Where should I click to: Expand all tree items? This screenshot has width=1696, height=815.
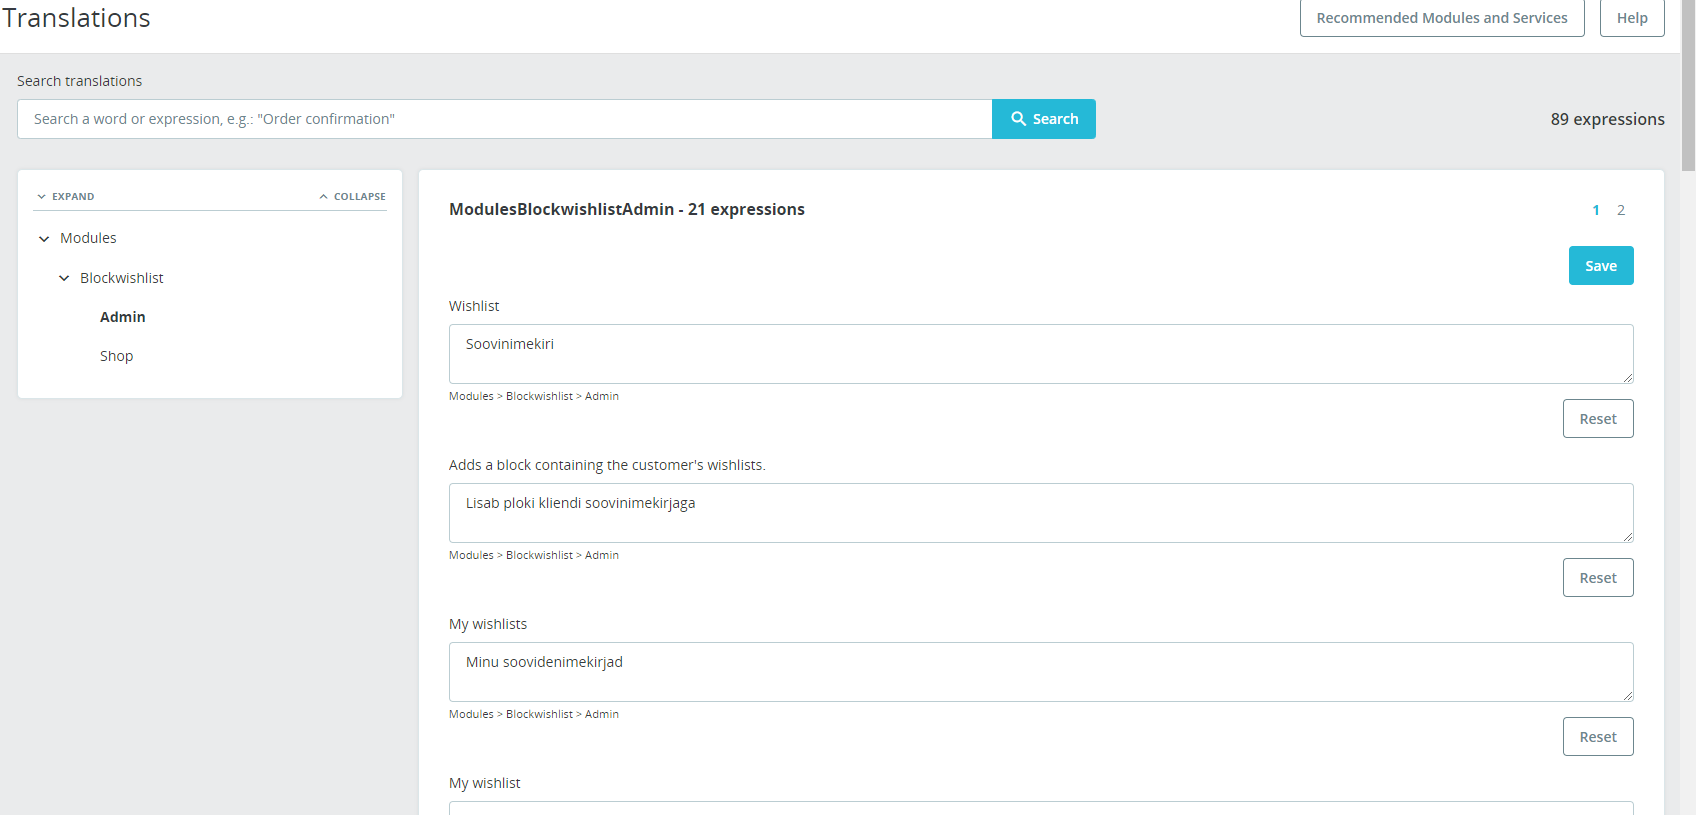66,197
